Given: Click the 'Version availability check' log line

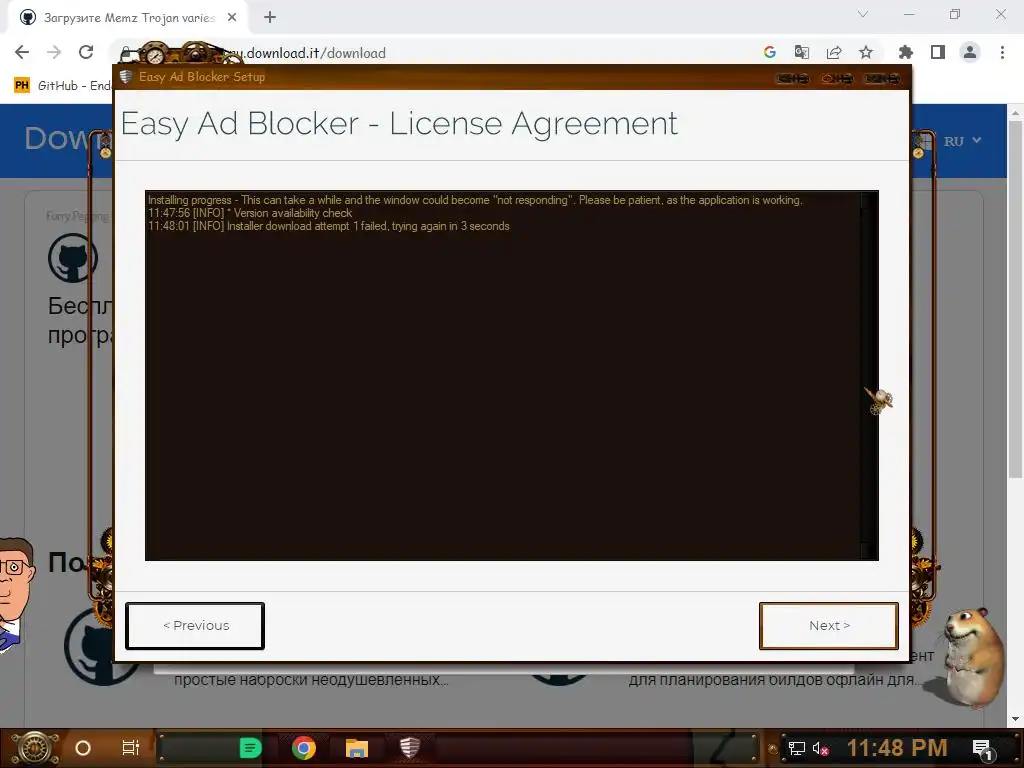Looking at the screenshot, I should 250,213.
